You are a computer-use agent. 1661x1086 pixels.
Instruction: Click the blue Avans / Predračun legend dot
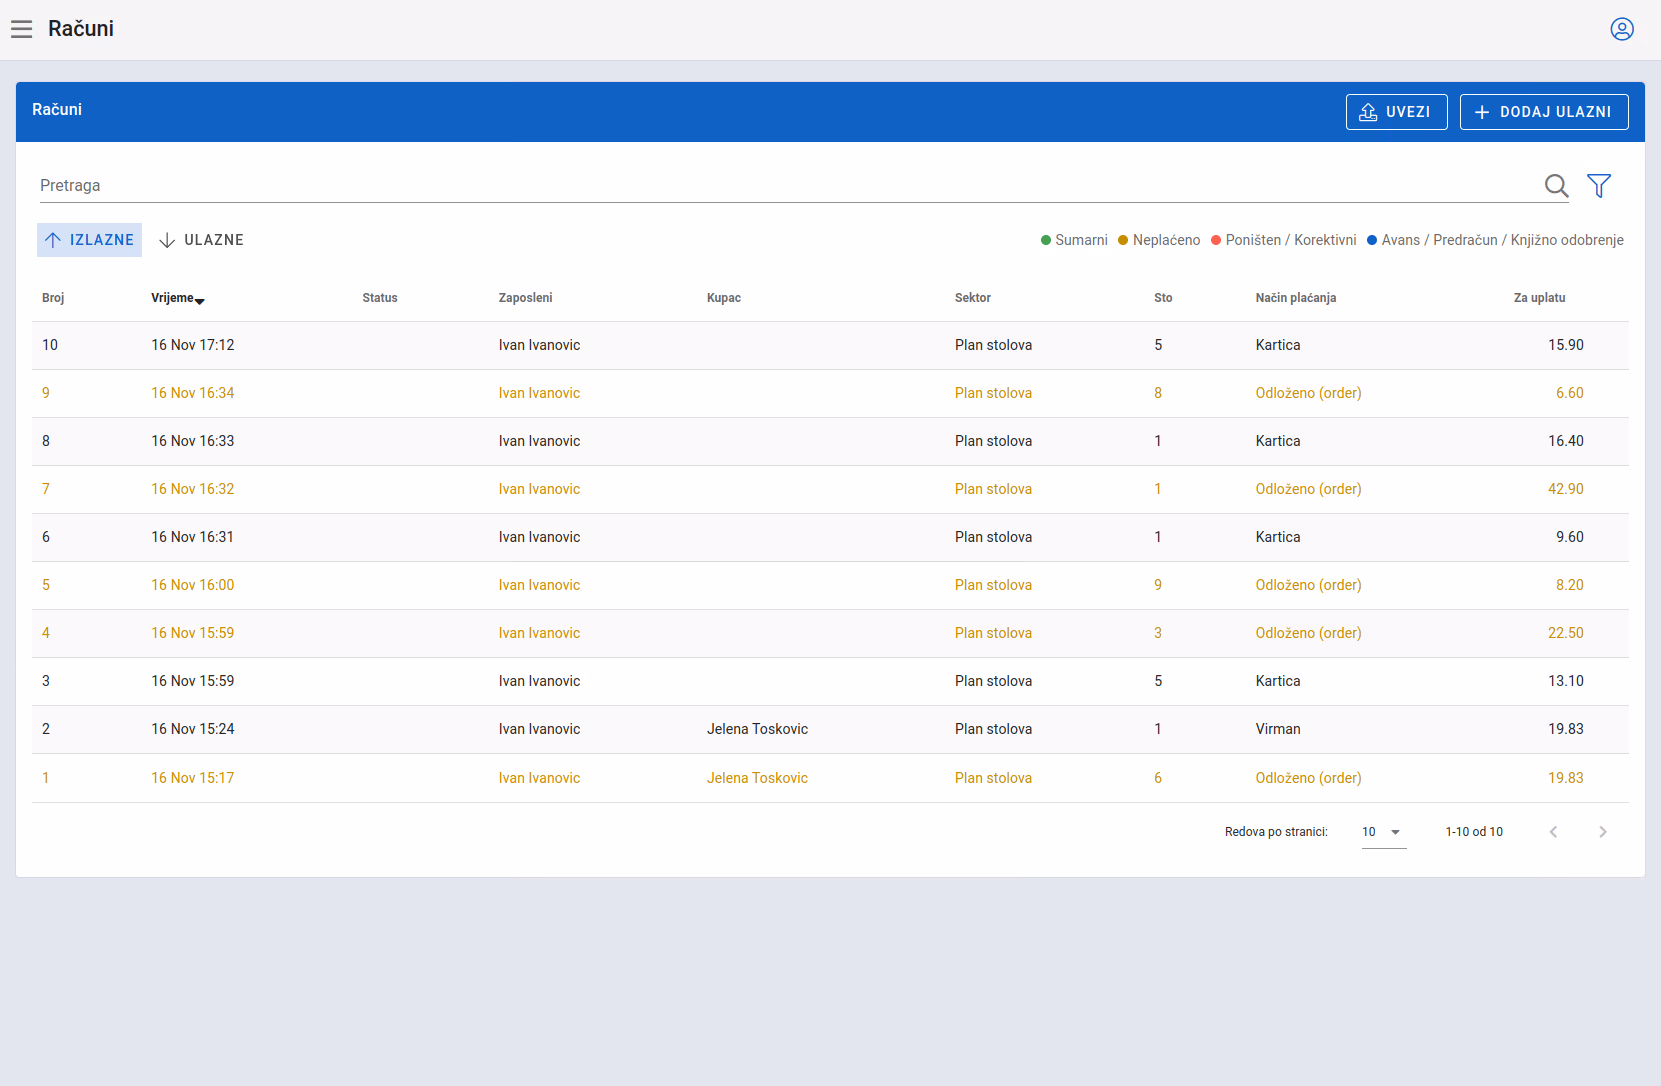(x=1372, y=240)
